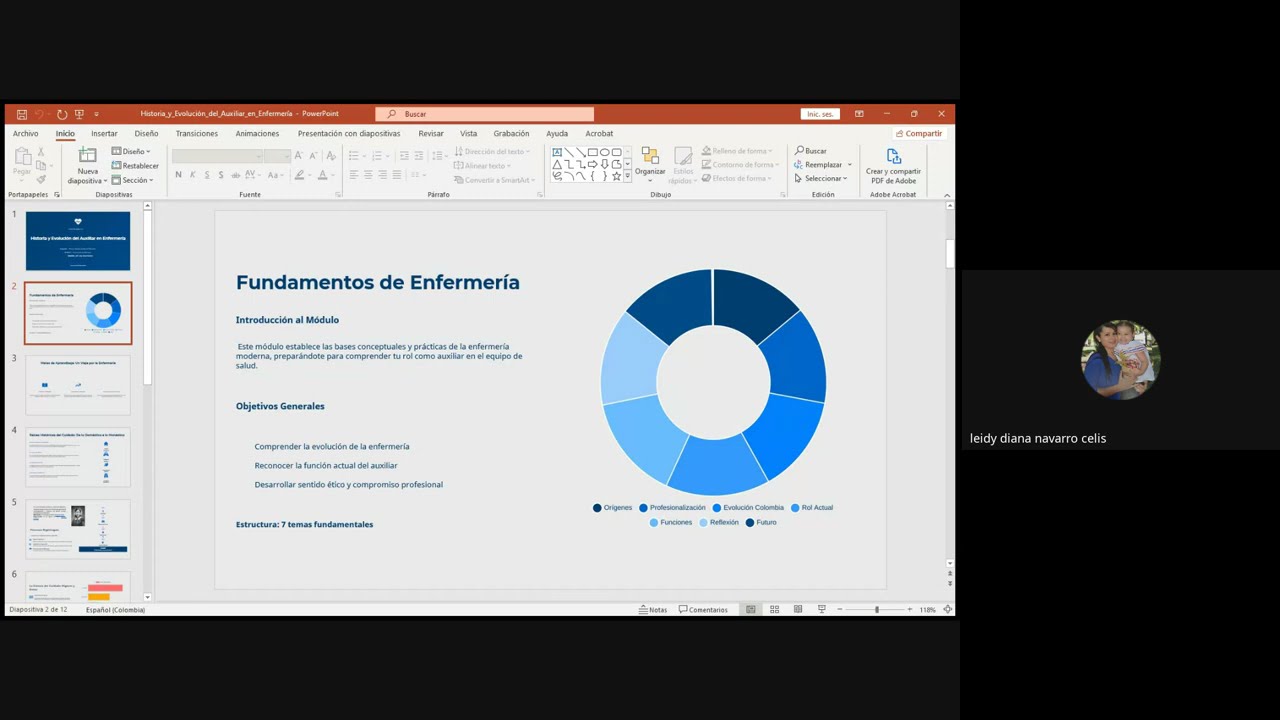1280x720 pixels.
Task: Open Dibujo group dialog launcher
Action: coord(783,195)
